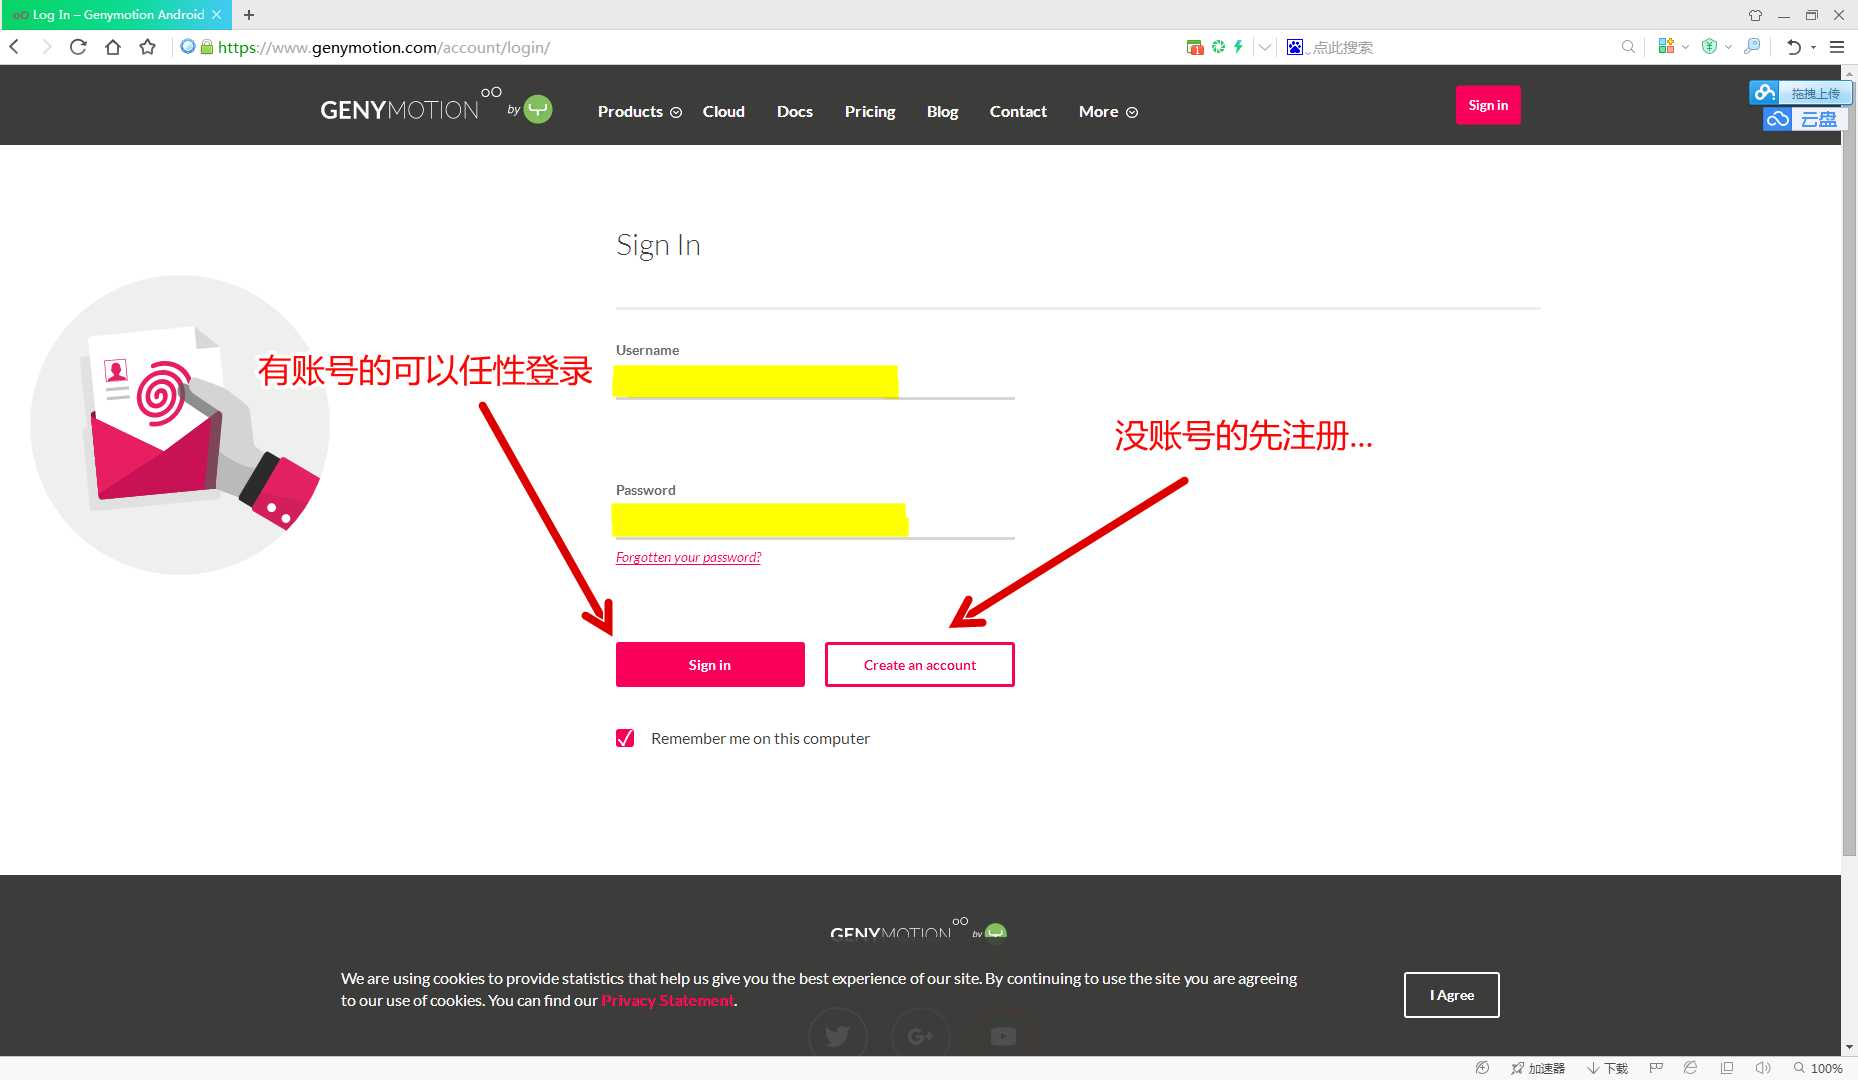Open the Cloud menu item
This screenshot has width=1858, height=1080.
[x=724, y=111]
